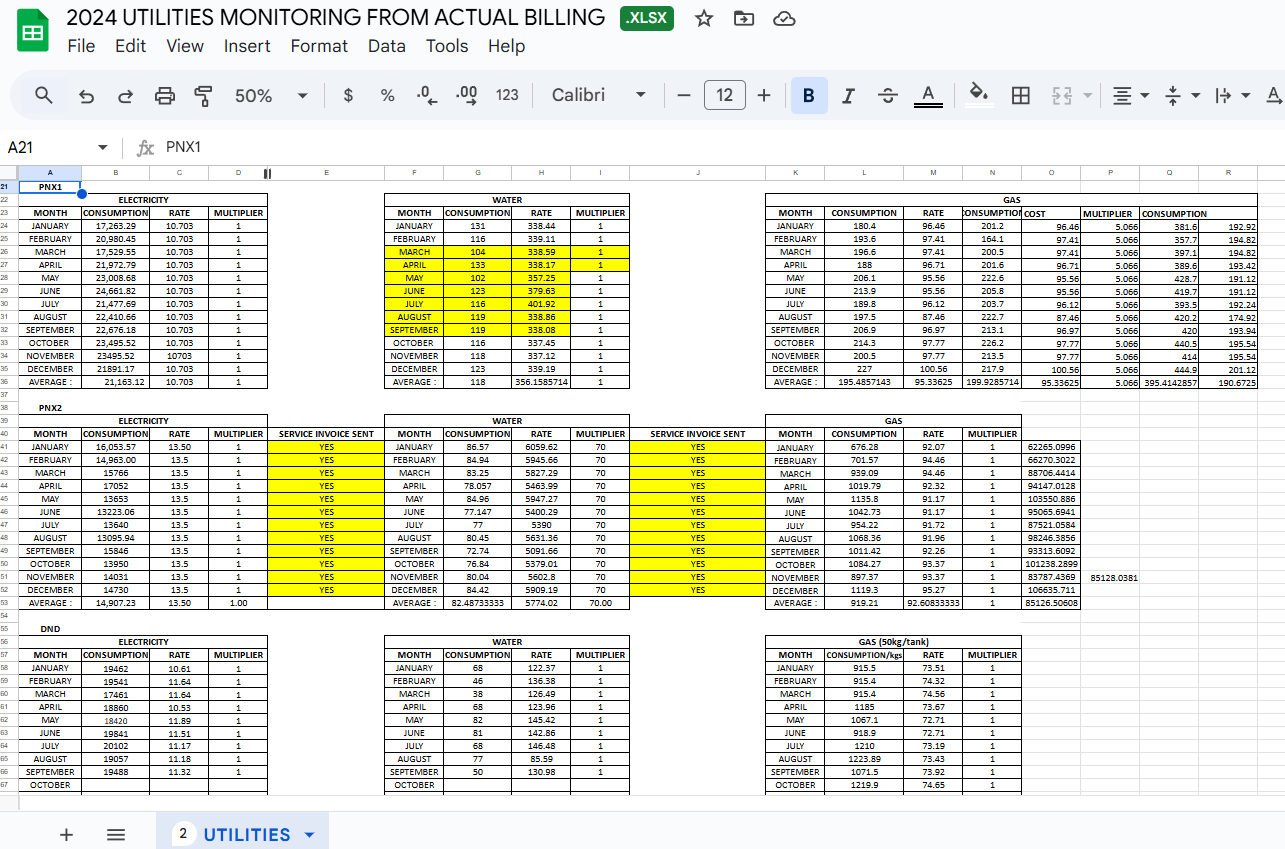Toggle italic formatting

(x=848, y=95)
